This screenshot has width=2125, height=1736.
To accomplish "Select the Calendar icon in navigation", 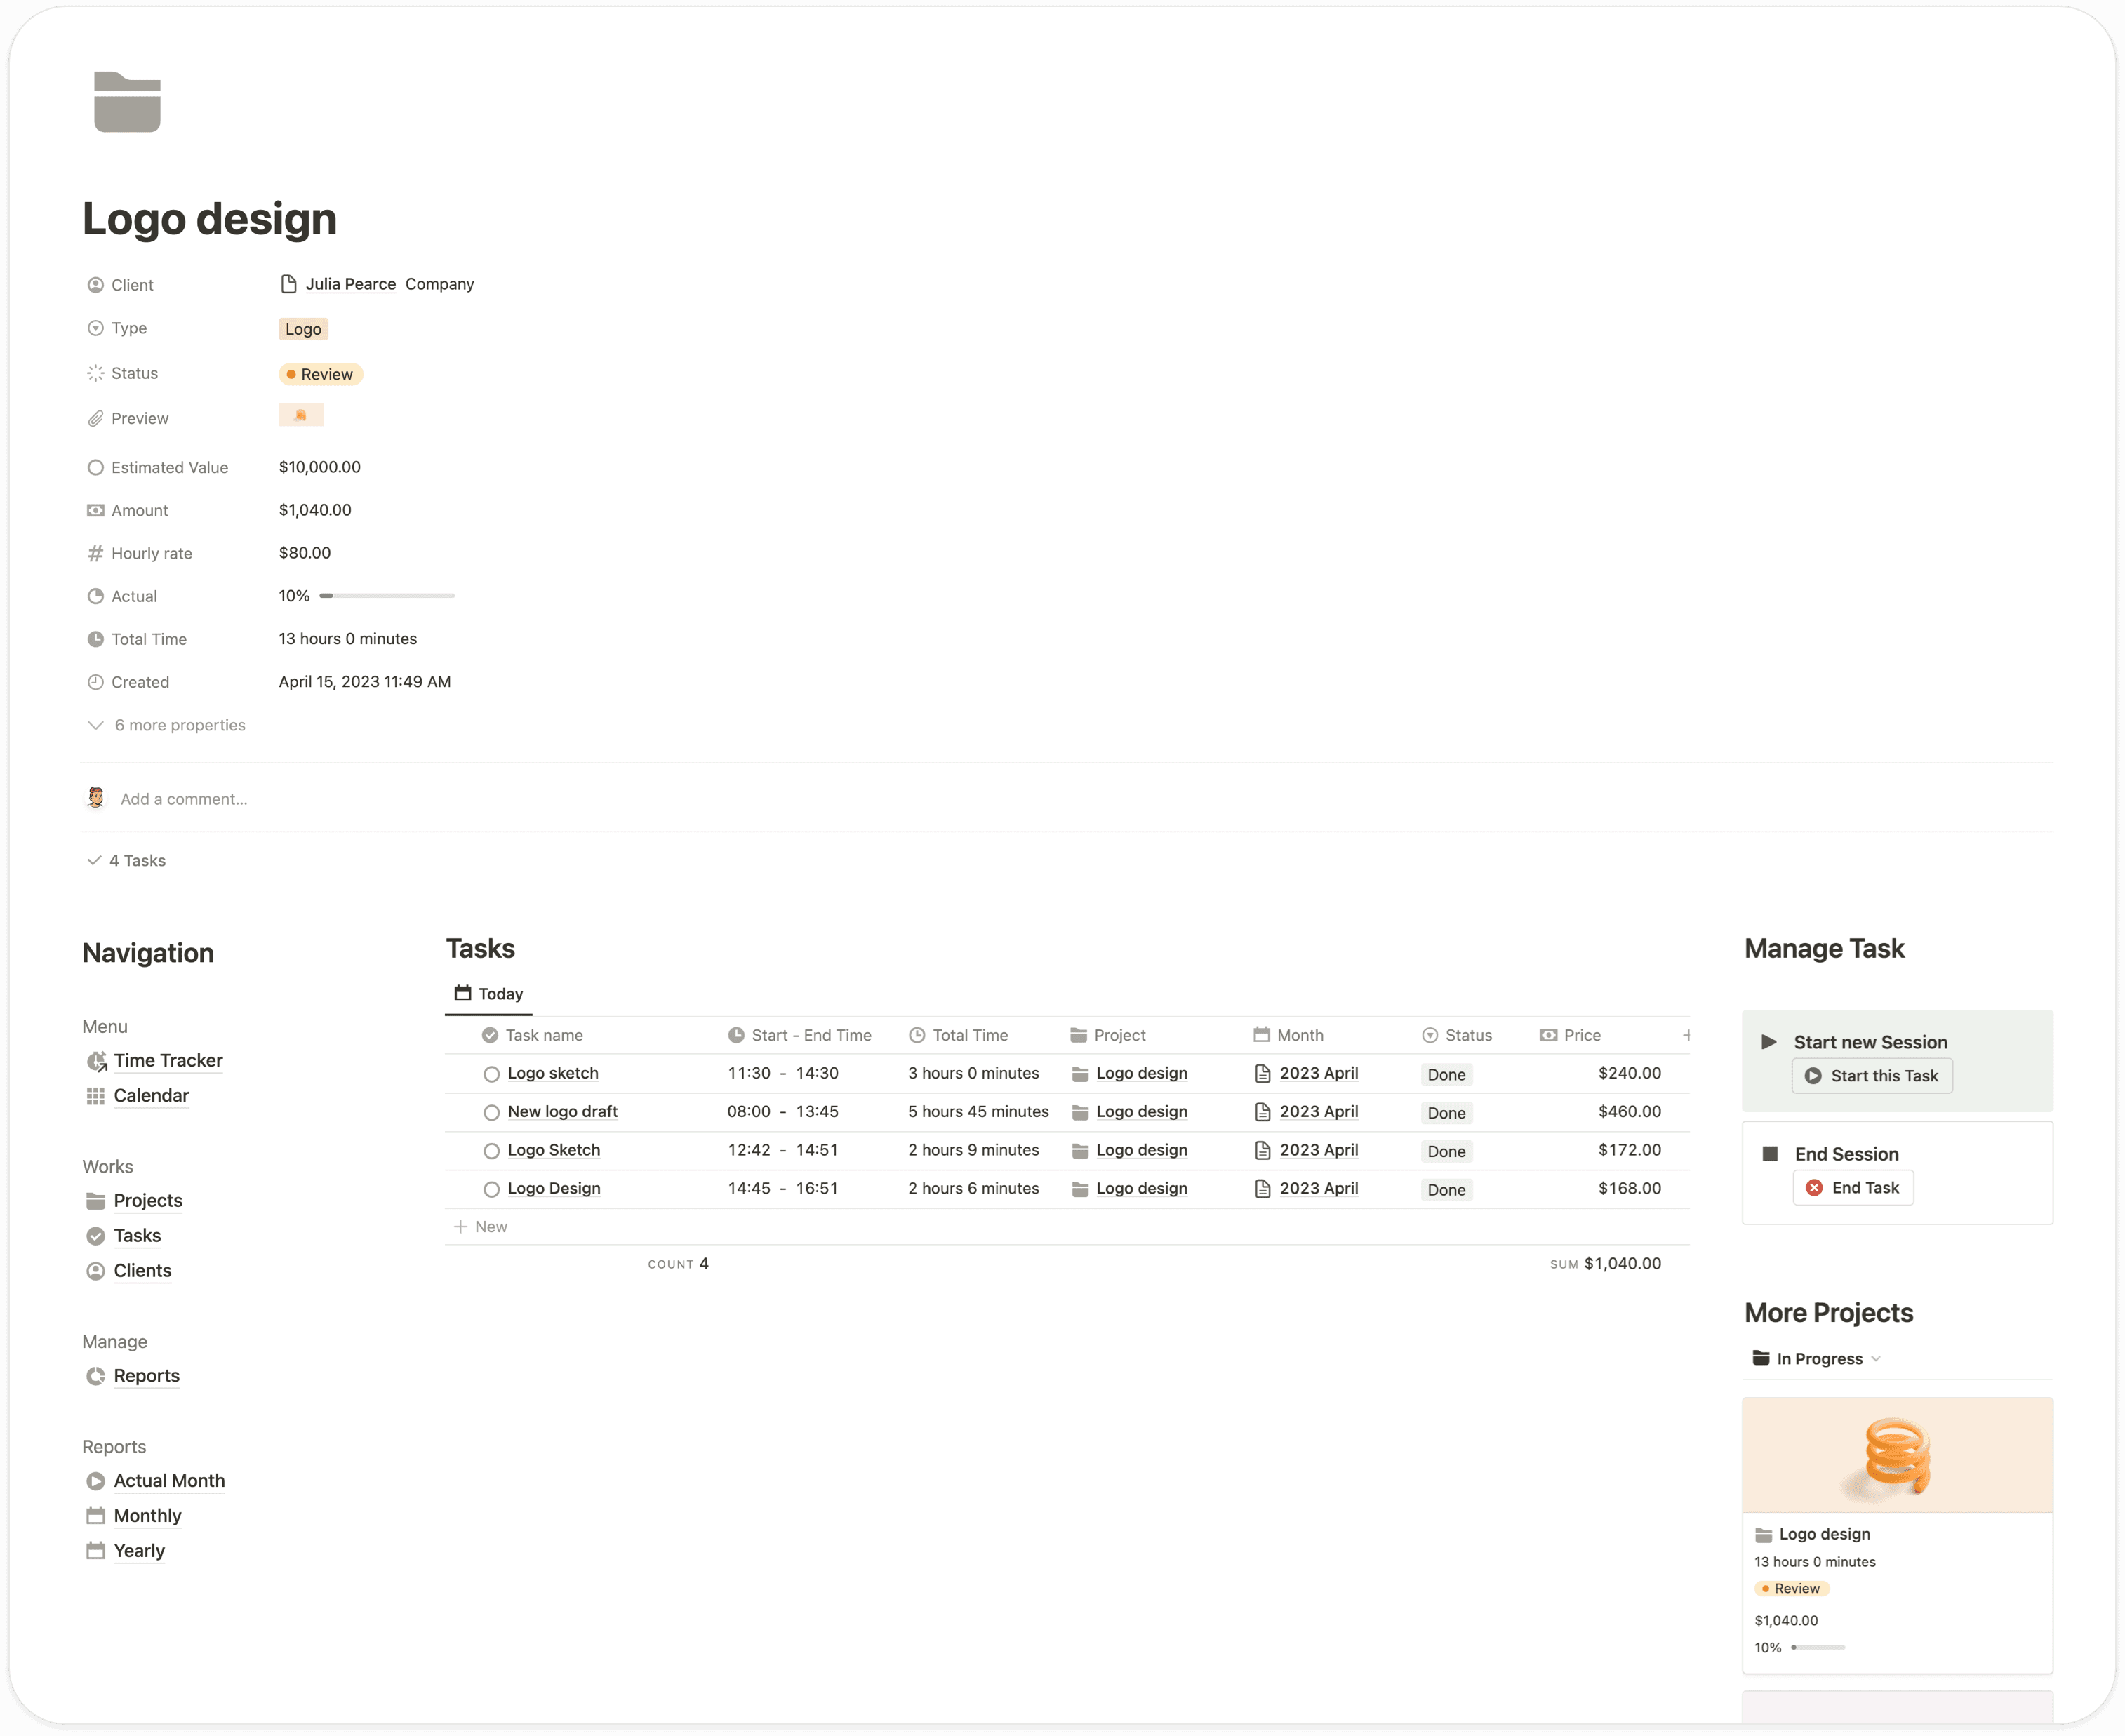I will tap(96, 1096).
